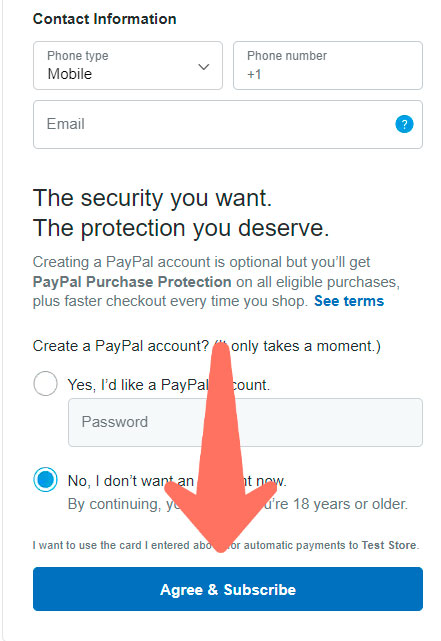Image resolution: width=441 pixels, height=641 pixels.
Task: Focus the Phone number input field
Action: tap(328, 65)
